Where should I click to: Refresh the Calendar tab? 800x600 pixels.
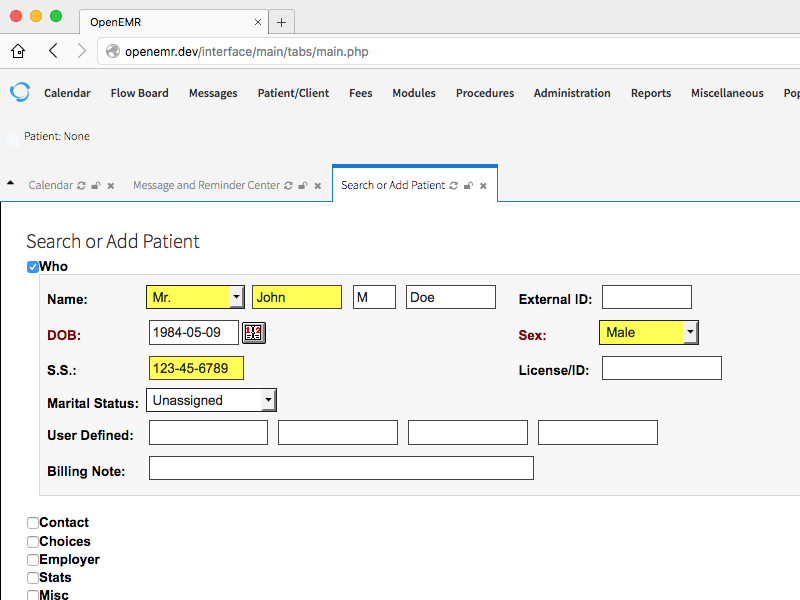(x=82, y=186)
